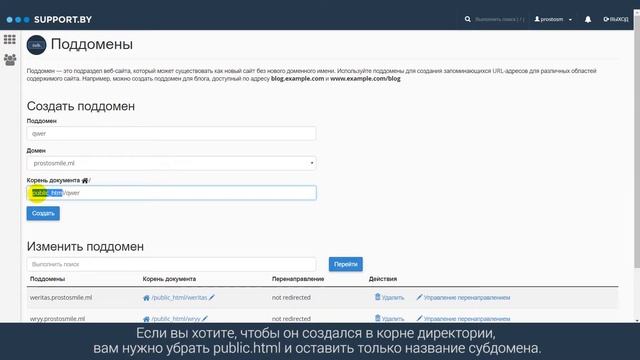Open the user manager people icon
The height and width of the screenshot is (360, 640).
tap(10, 60)
